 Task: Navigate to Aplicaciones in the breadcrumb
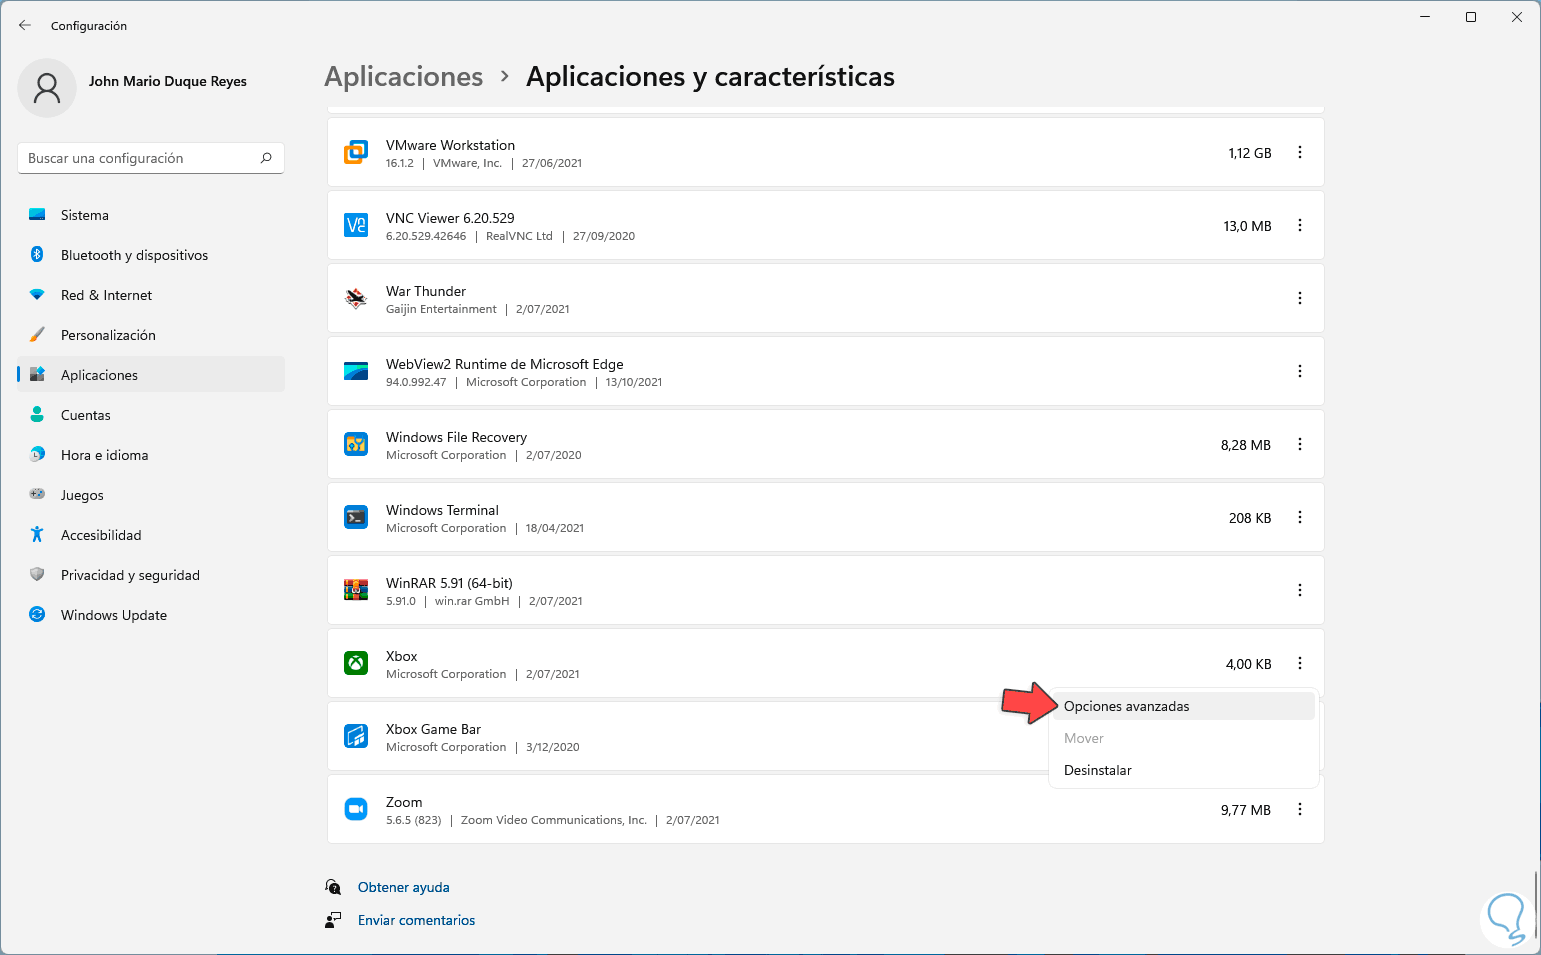404,77
